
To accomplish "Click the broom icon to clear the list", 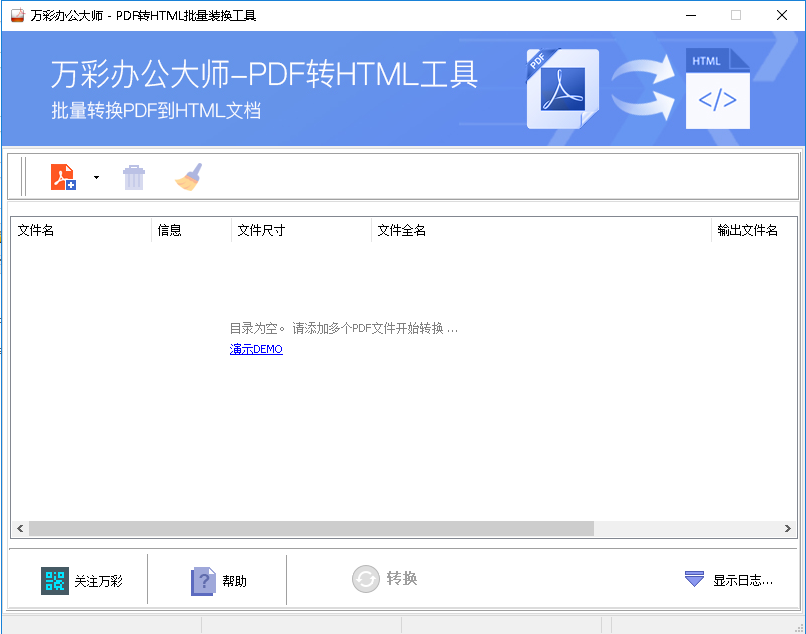I will [188, 176].
